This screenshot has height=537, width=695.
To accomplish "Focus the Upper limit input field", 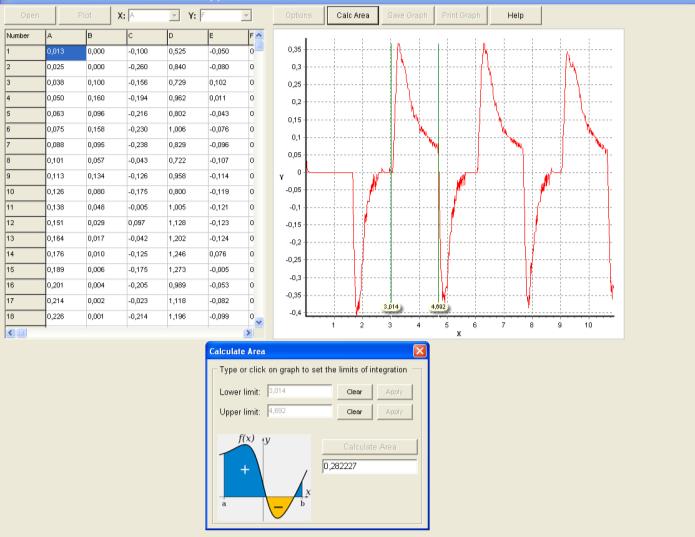I will click(300, 411).
